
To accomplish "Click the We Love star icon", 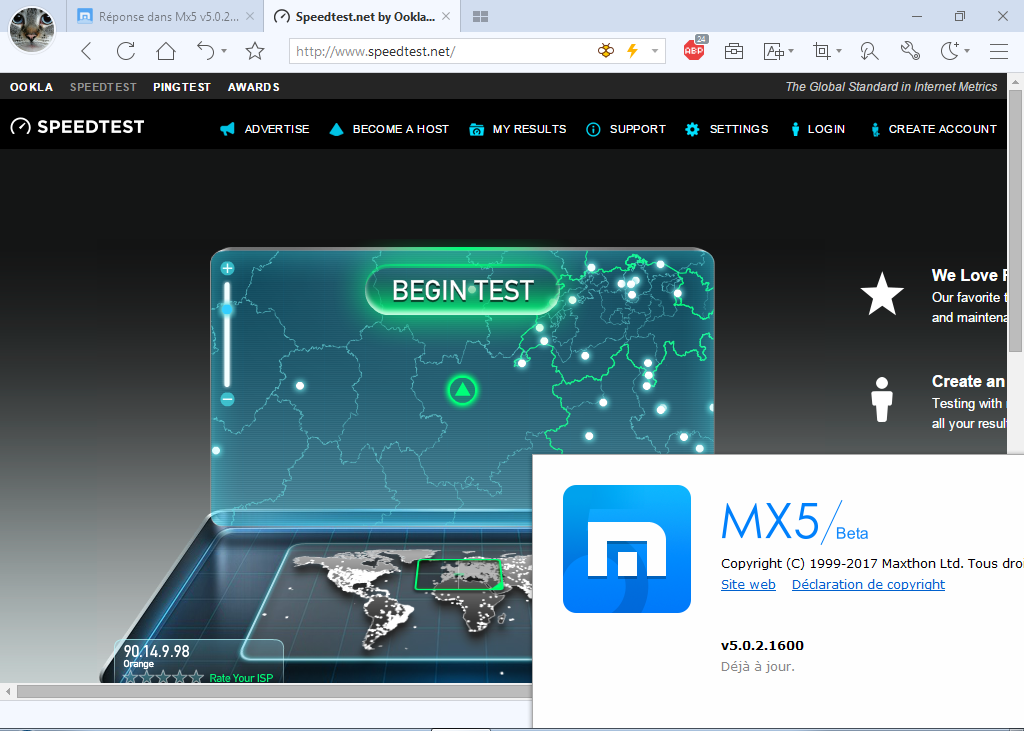I will click(882, 293).
